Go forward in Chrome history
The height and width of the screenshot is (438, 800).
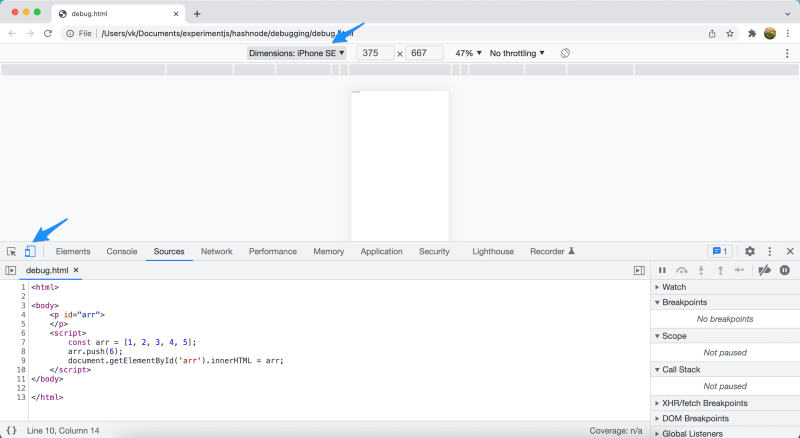point(30,34)
